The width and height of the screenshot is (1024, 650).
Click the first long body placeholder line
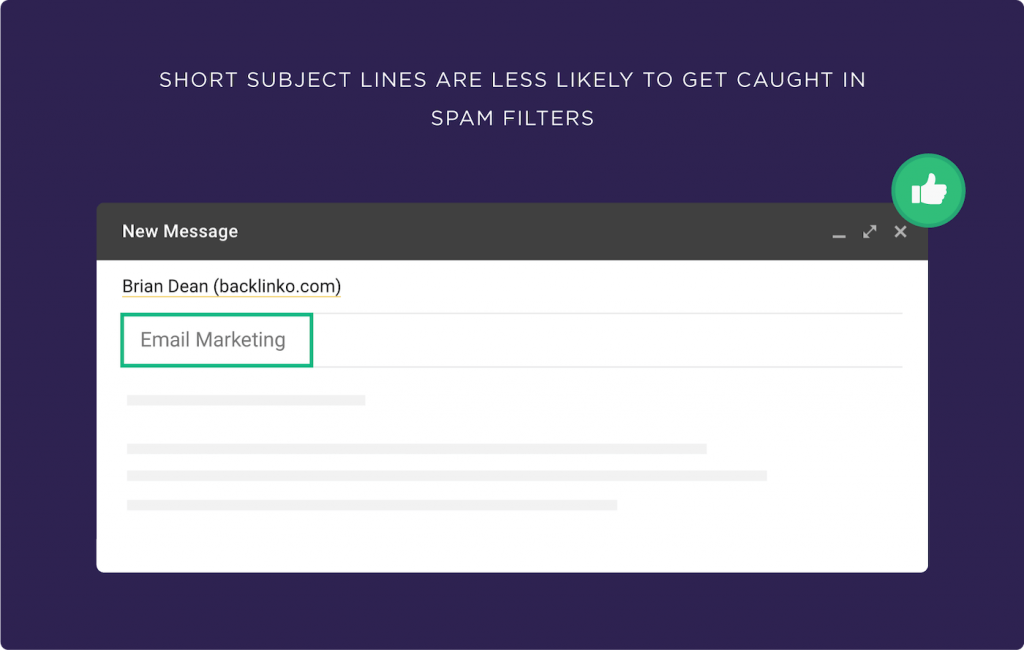coord(417,449)
